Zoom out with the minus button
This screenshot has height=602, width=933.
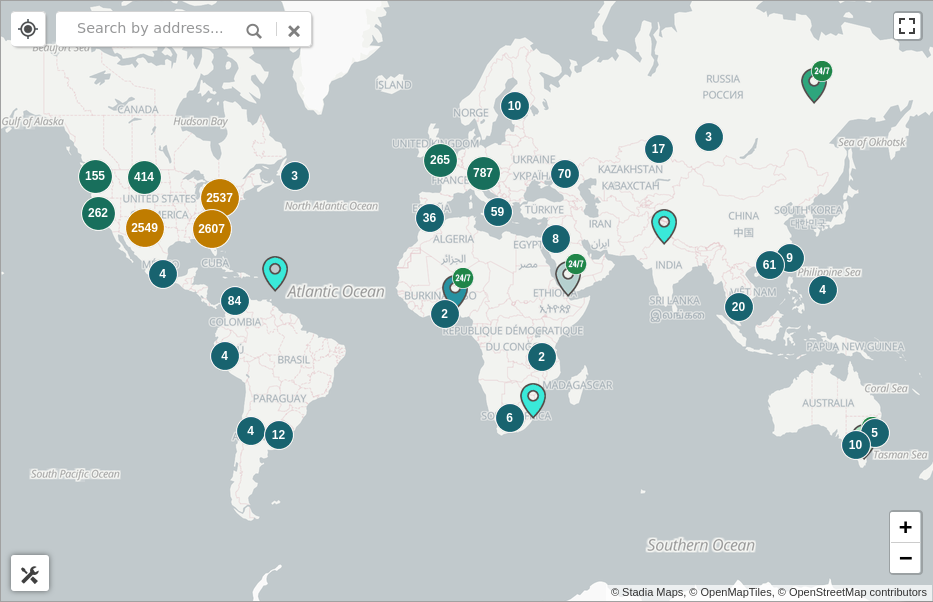(x=906, y=558)
